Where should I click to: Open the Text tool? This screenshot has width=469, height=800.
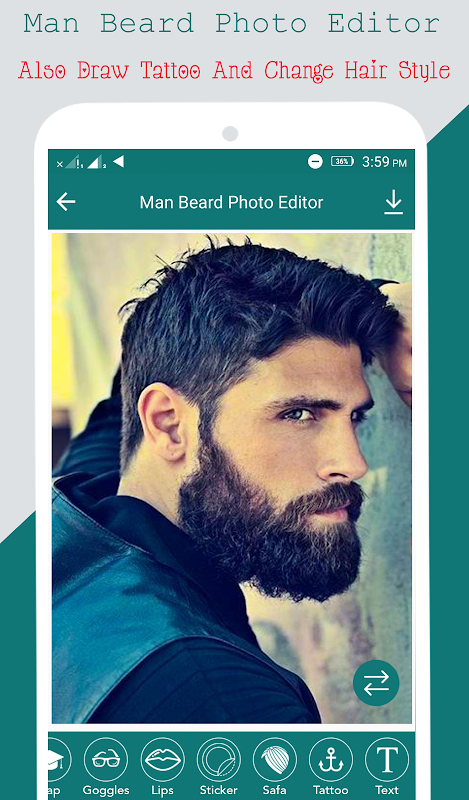click(x=387, y=760)
